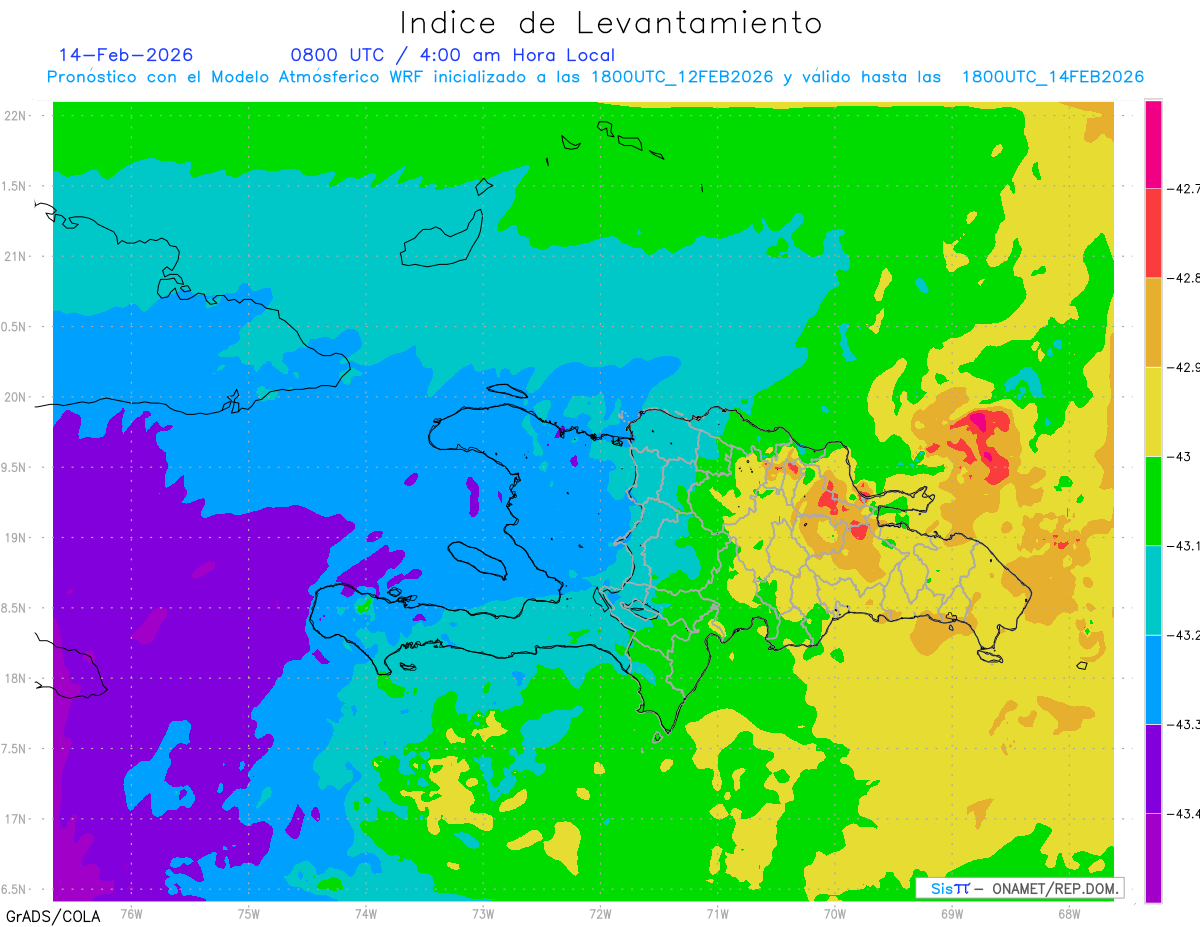Click the WRF model forecast description line
1200x927 pixels.
[595, 77]
